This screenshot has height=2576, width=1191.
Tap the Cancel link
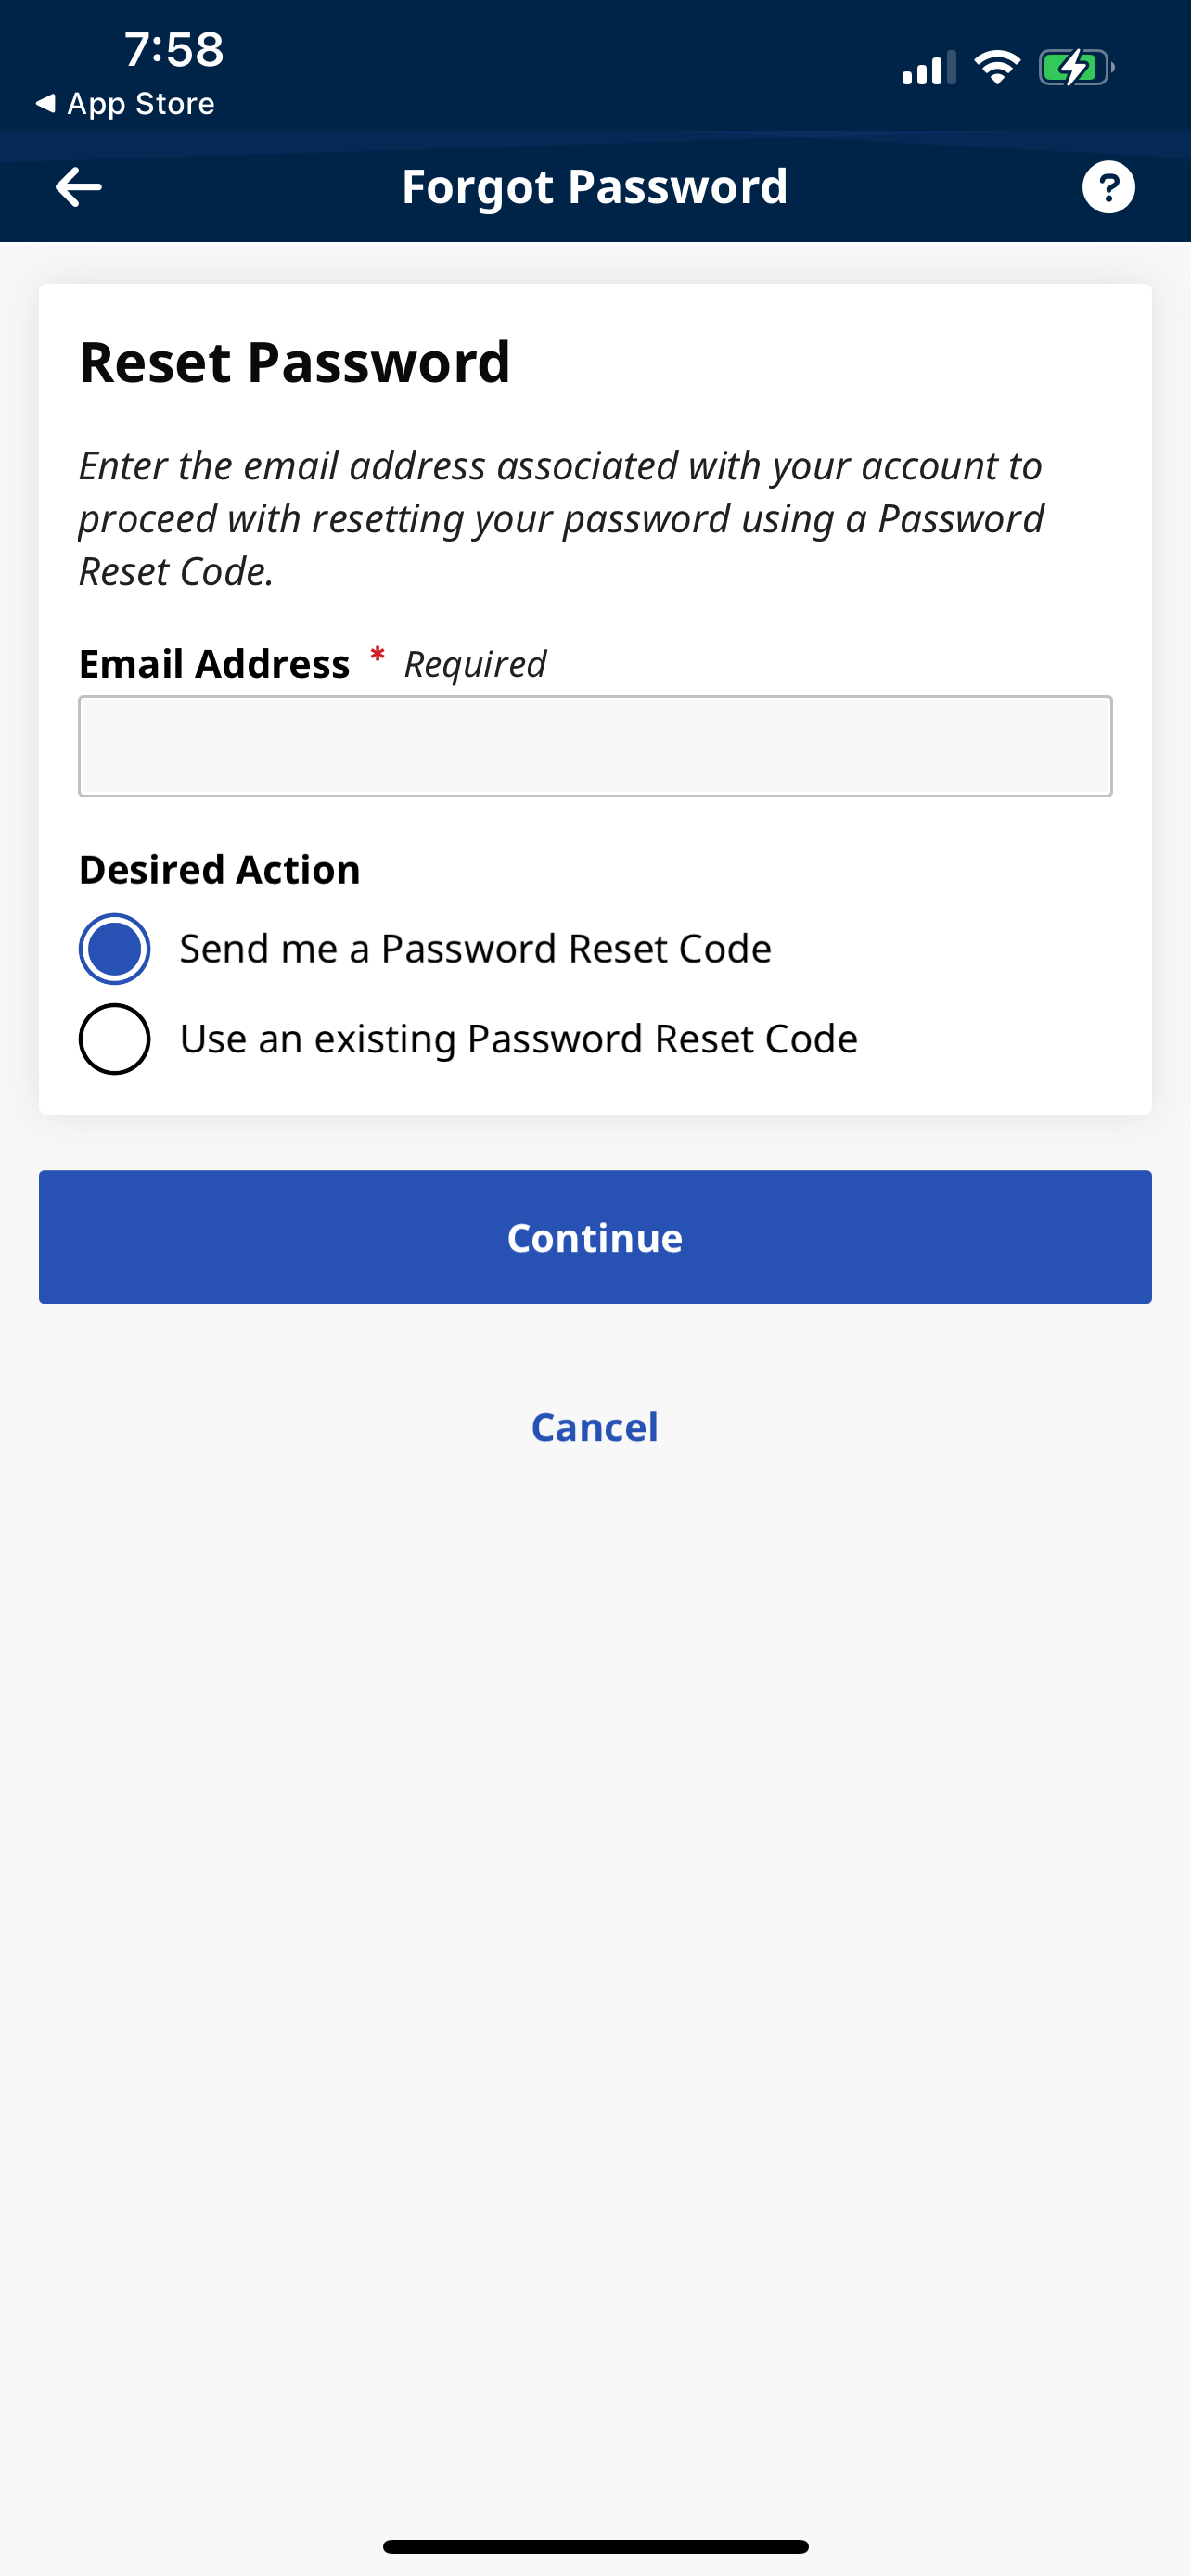tap(595, 1427)
